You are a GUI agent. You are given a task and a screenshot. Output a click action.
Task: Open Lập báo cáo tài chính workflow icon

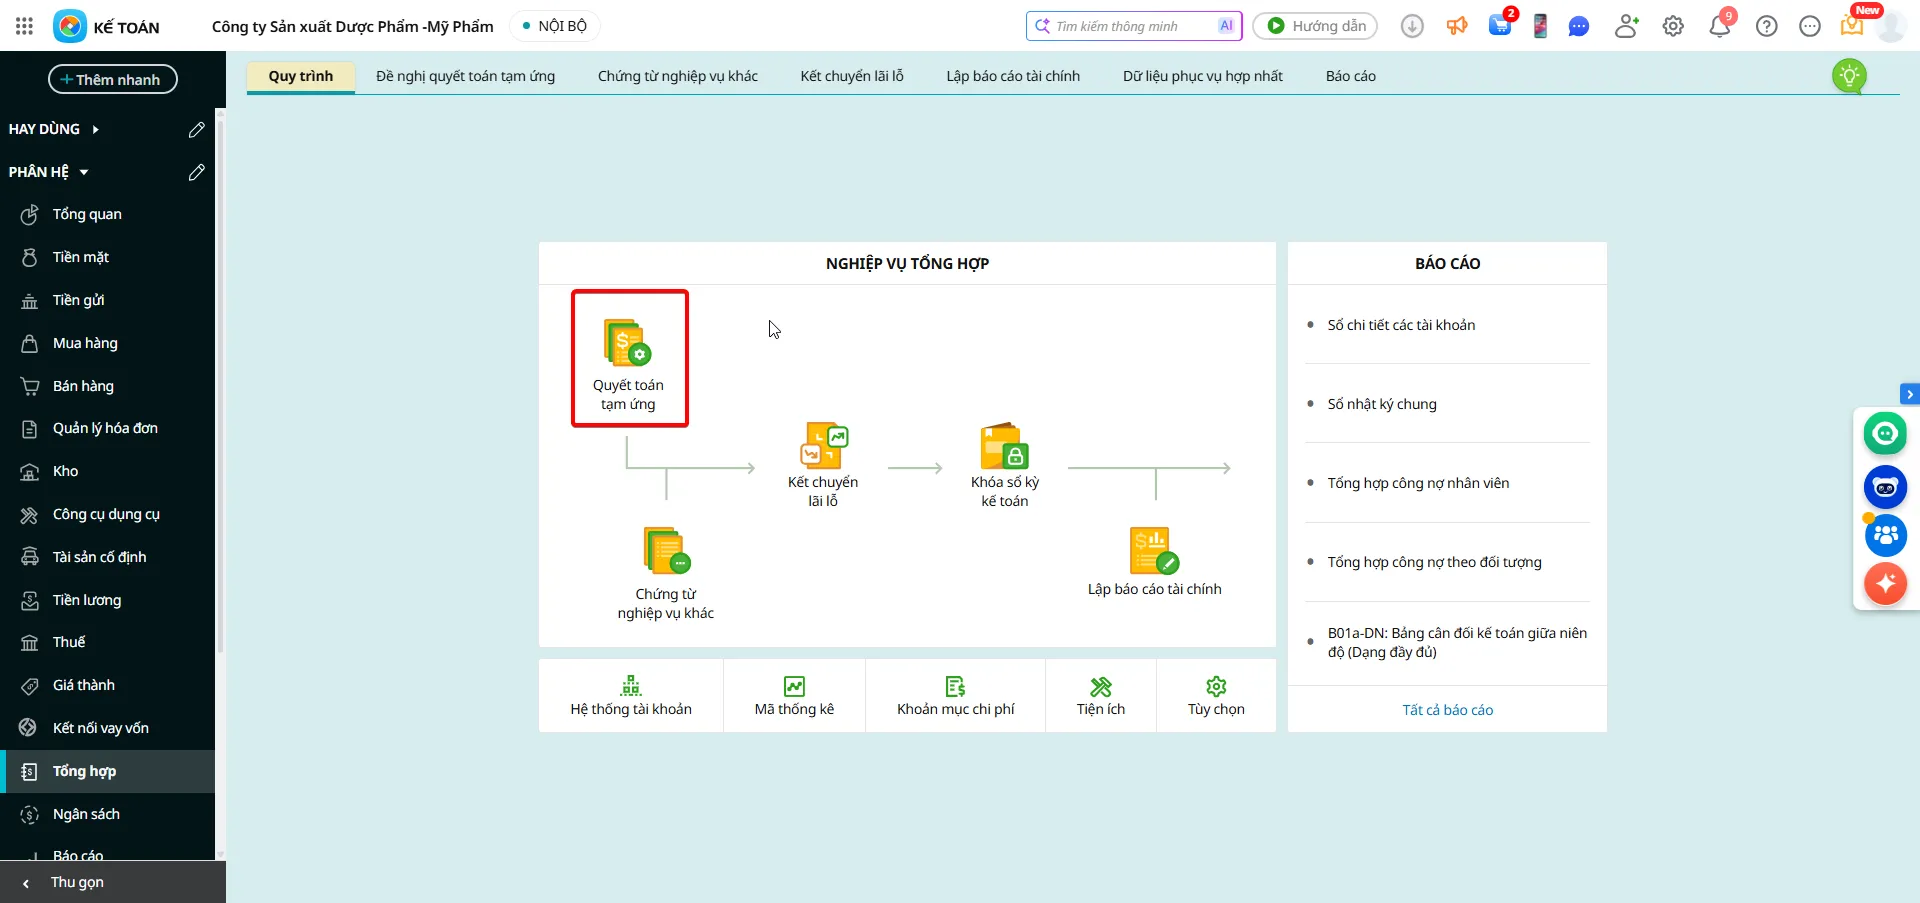click(1154, 551)
